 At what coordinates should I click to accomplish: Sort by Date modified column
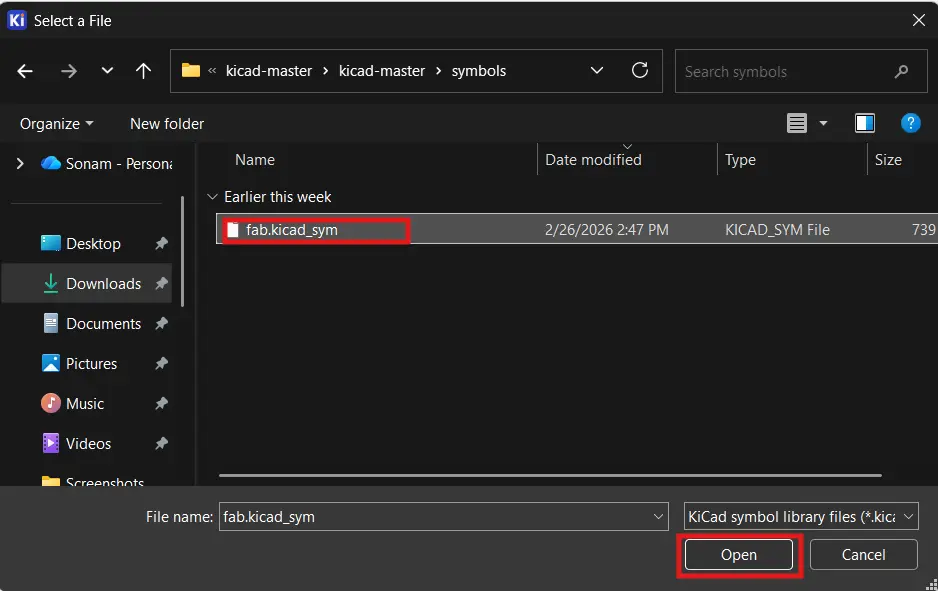coord(593,160)
